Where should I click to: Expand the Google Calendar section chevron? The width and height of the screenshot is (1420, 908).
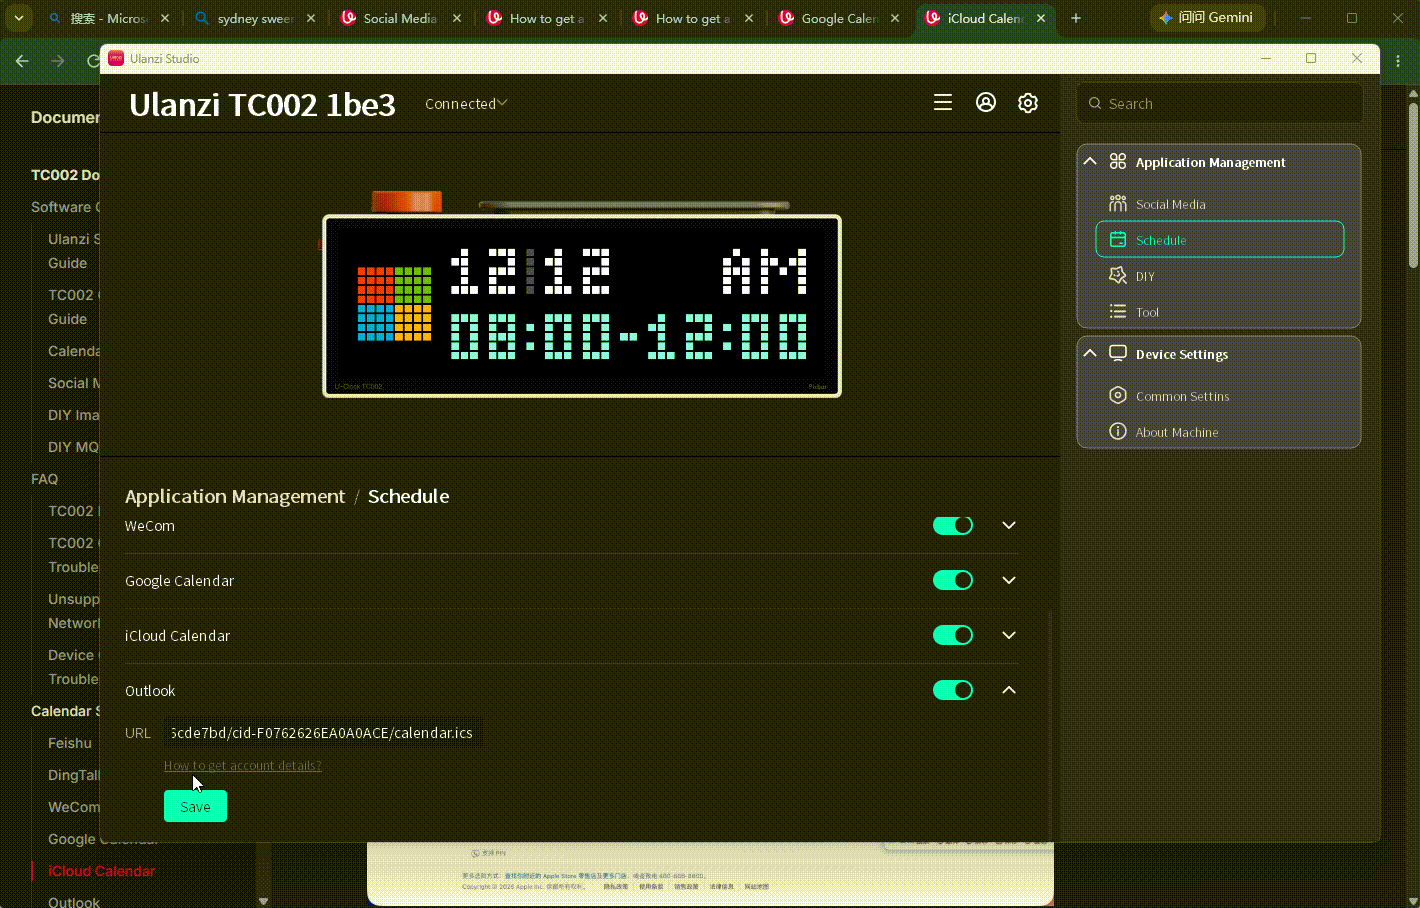pos(1009,581)
